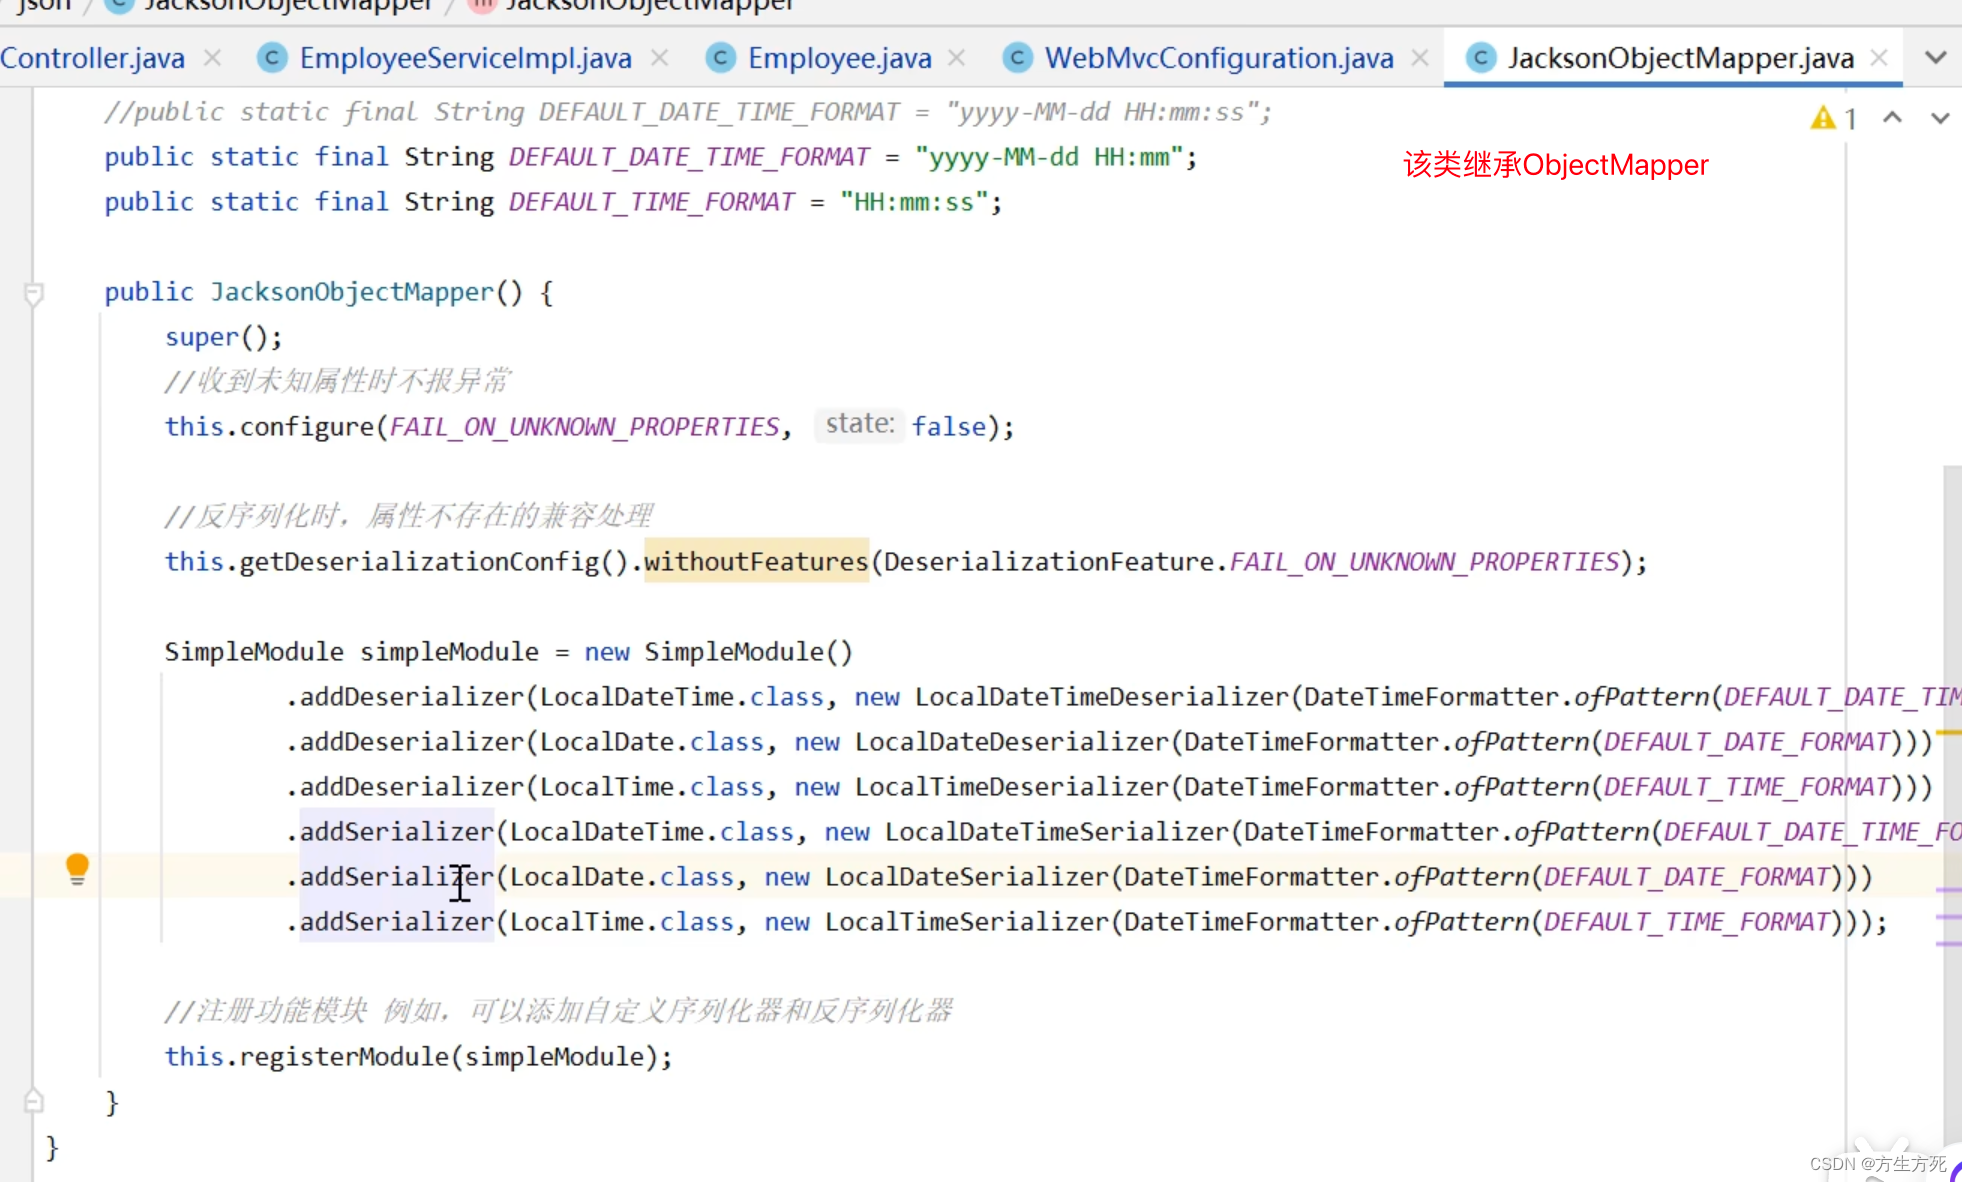Click the getDeserializationConfig method call
Viewport: 1962px width, 1182px height.
coord(419,562)
